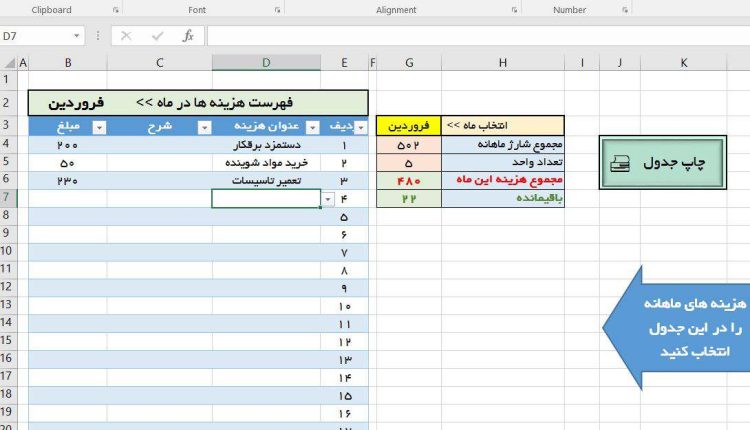
Task: Click the تعمیر تاسیسات expense cell
Action: [x=266, y=180]
